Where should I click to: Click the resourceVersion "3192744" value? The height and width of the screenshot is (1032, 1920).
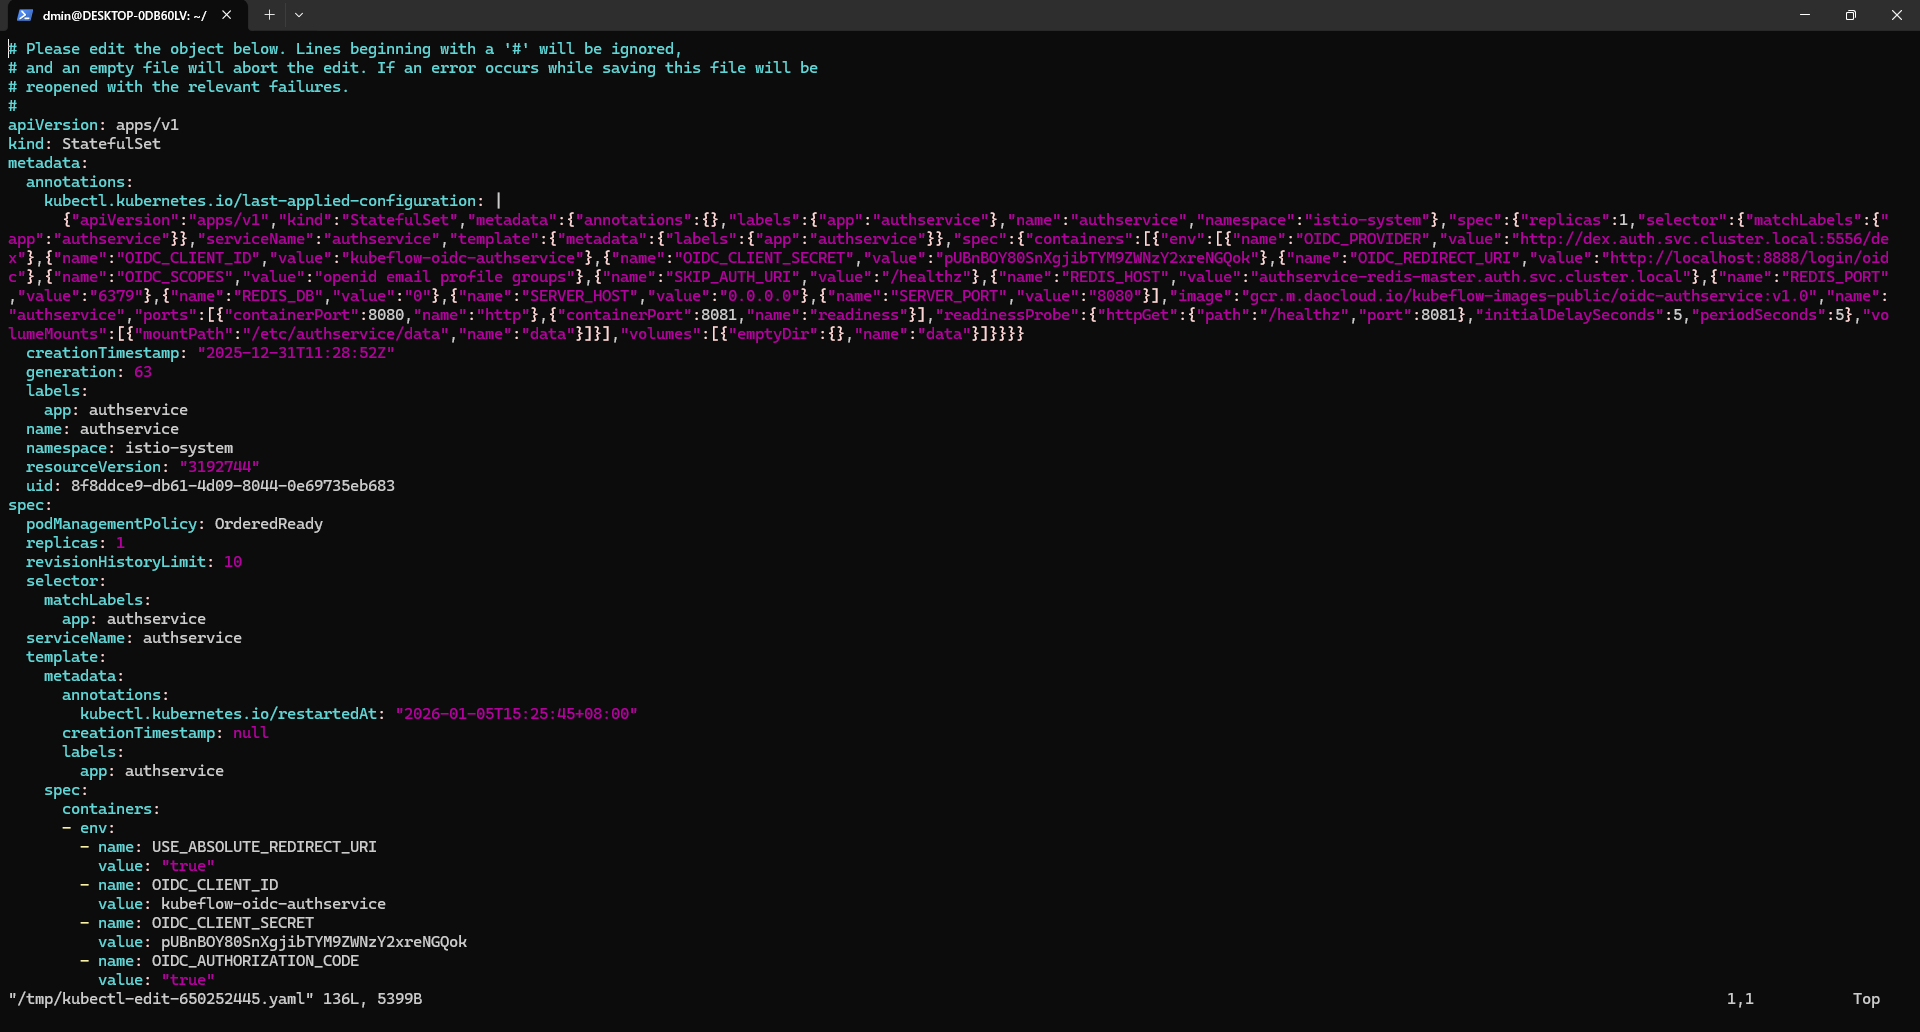pos(219,467)
